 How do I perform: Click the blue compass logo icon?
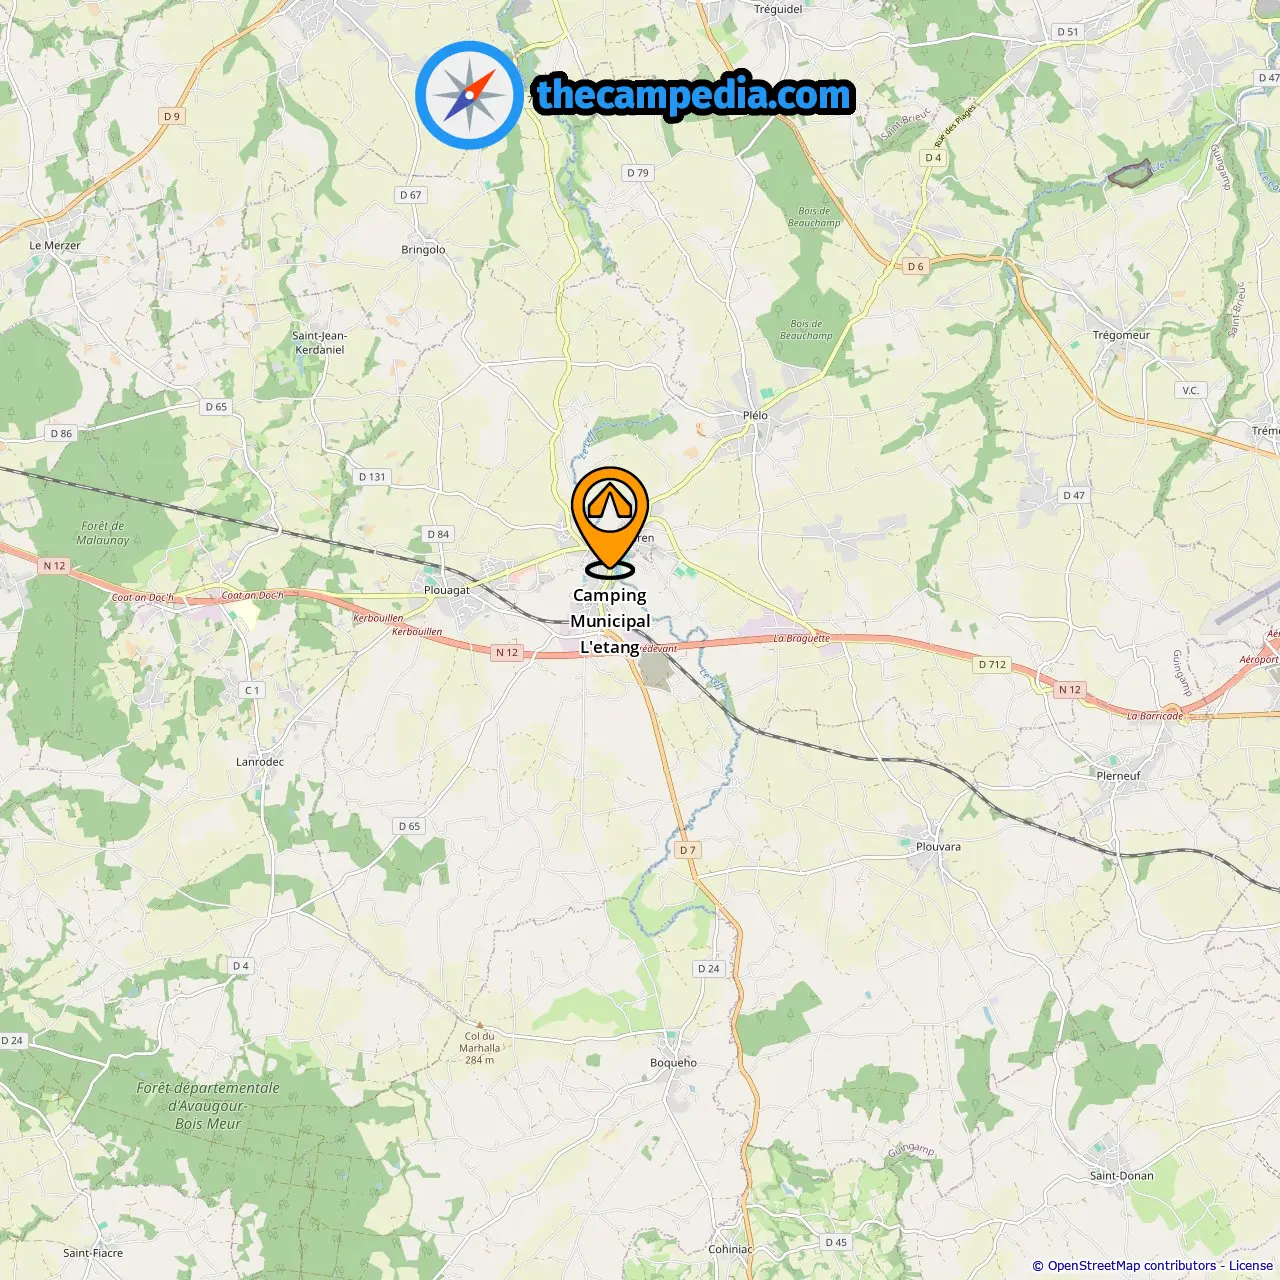tap(469, 95)
